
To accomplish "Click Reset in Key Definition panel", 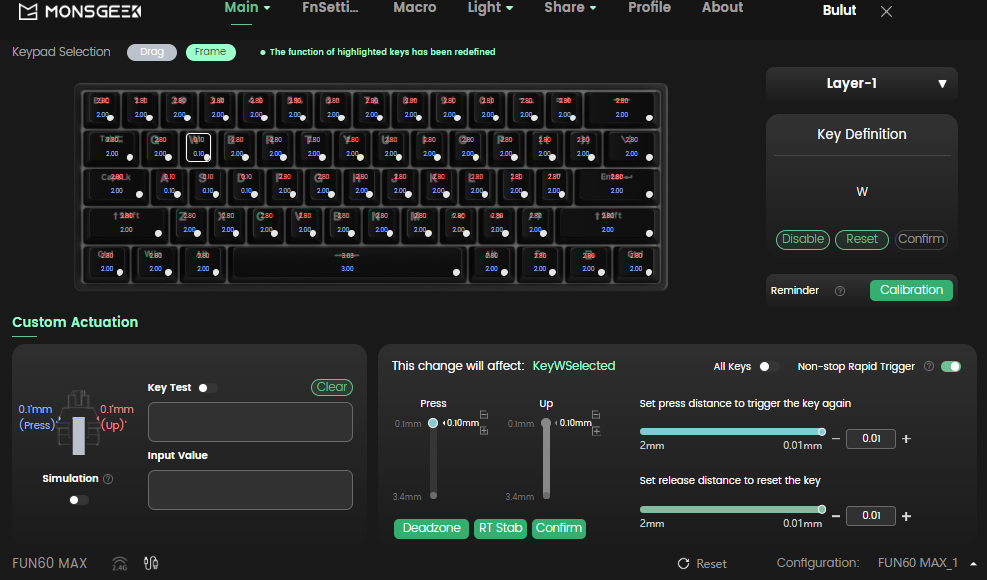I will [862, 239].
